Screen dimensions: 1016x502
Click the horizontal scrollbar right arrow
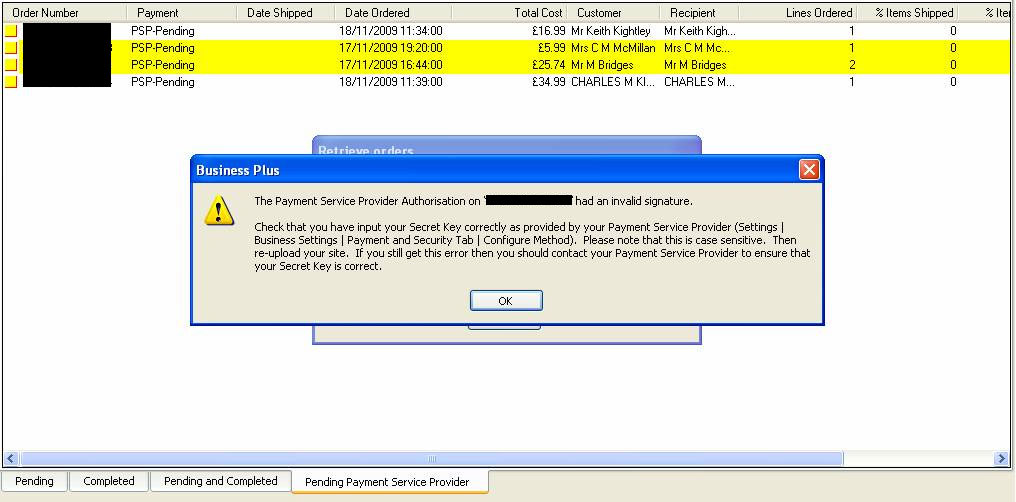[x=1001, y=459]
